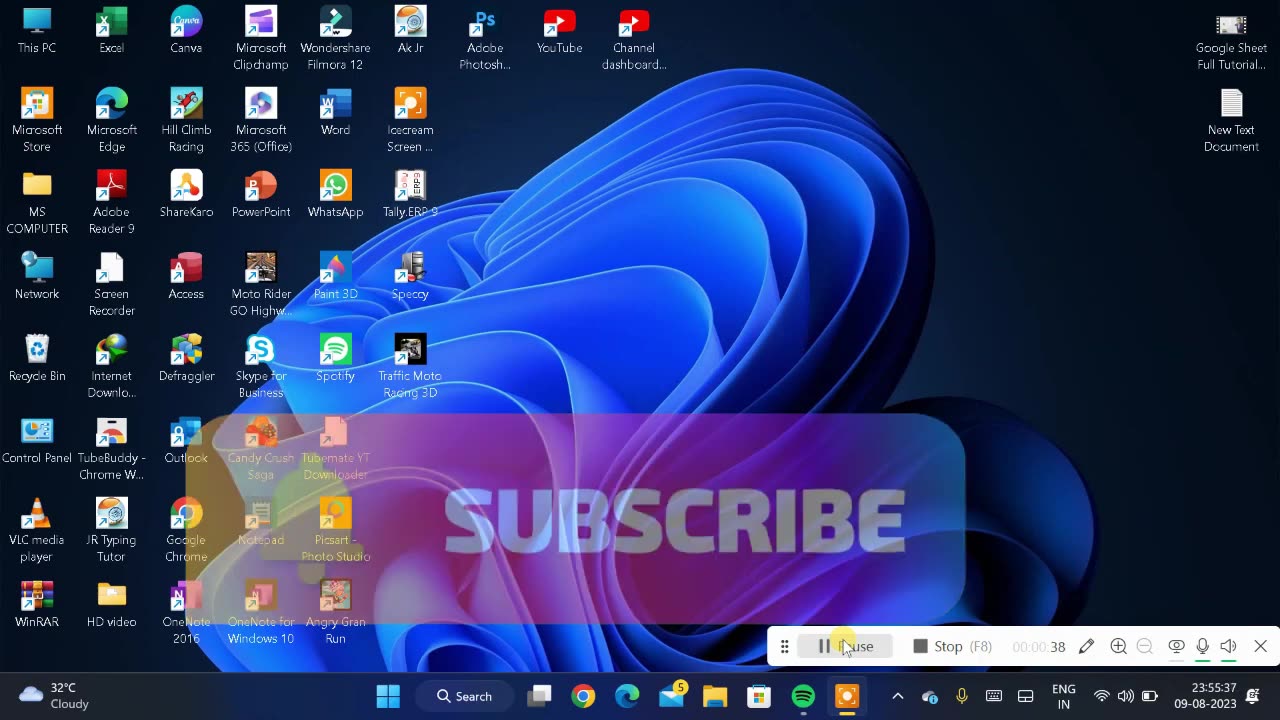Select Google Sheet Full Tutorial file
Screen dimensions: 1280x720
click(x=1231, y=40)
